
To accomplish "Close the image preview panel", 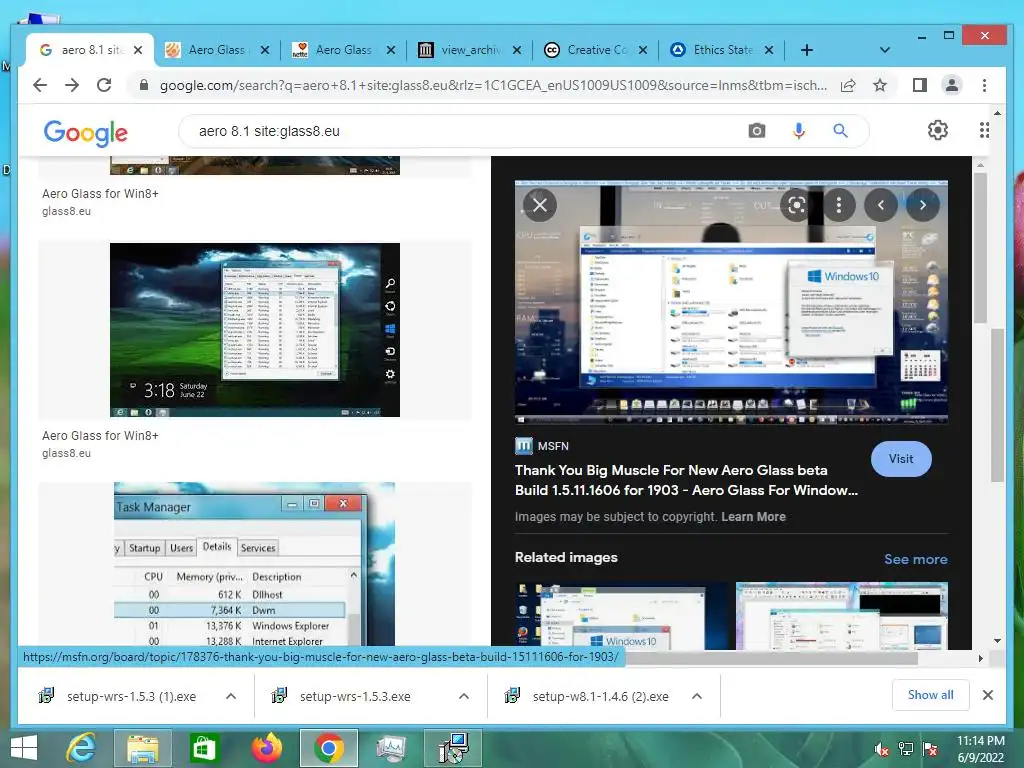I will pyautogui.click(x=540, y=205).
